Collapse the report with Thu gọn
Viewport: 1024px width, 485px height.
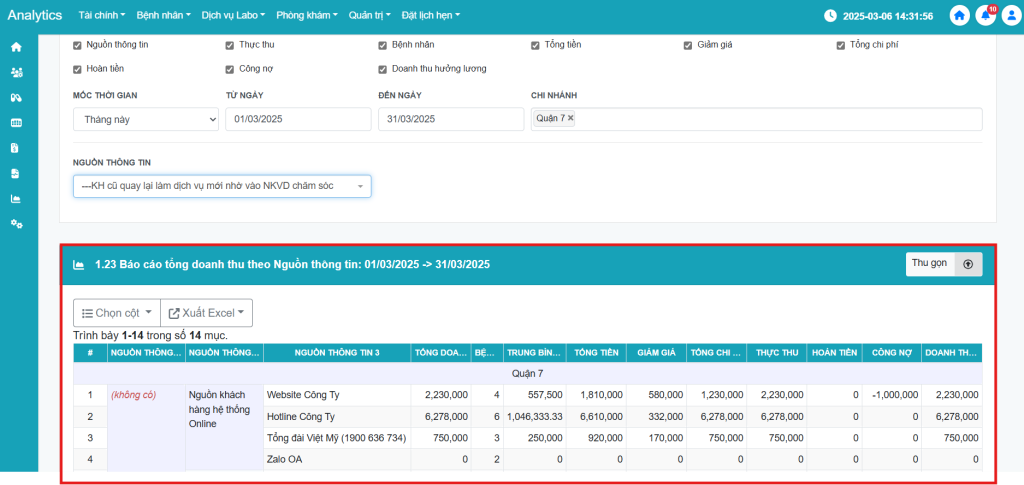pyautogui.click(x=944, y=264)
